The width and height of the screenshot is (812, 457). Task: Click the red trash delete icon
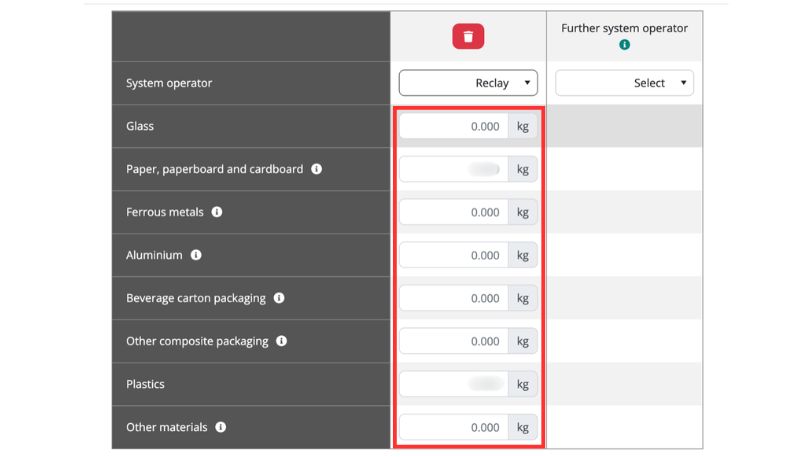(x=467, y=37)
